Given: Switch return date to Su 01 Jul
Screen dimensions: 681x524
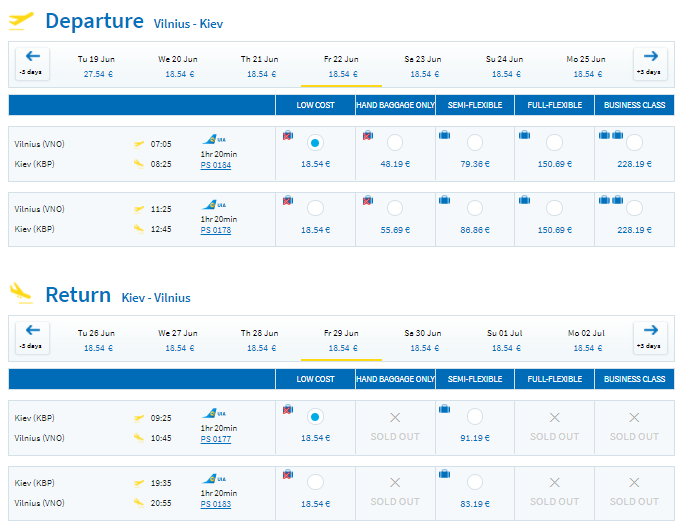Looking at the screenshot, I should [x=505, y=340].
